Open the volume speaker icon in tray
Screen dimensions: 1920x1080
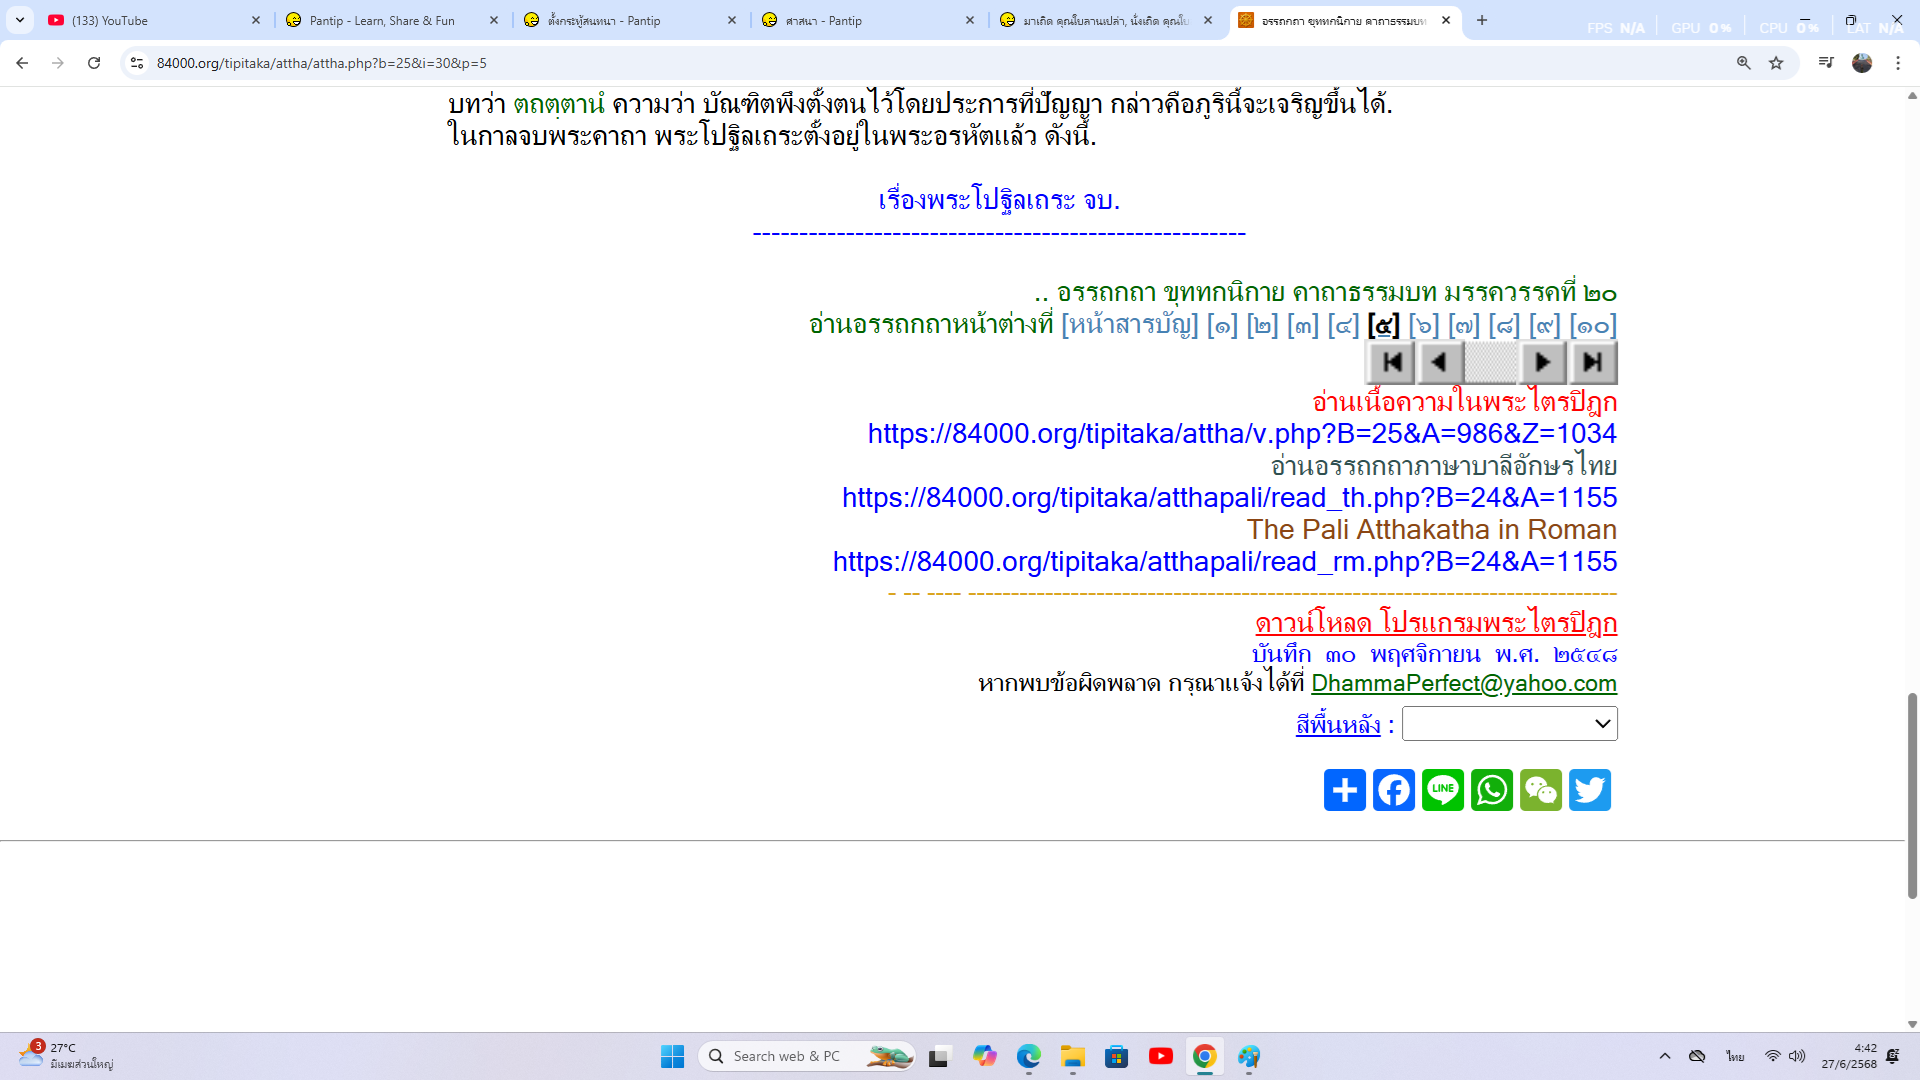coord(1797,1056)
